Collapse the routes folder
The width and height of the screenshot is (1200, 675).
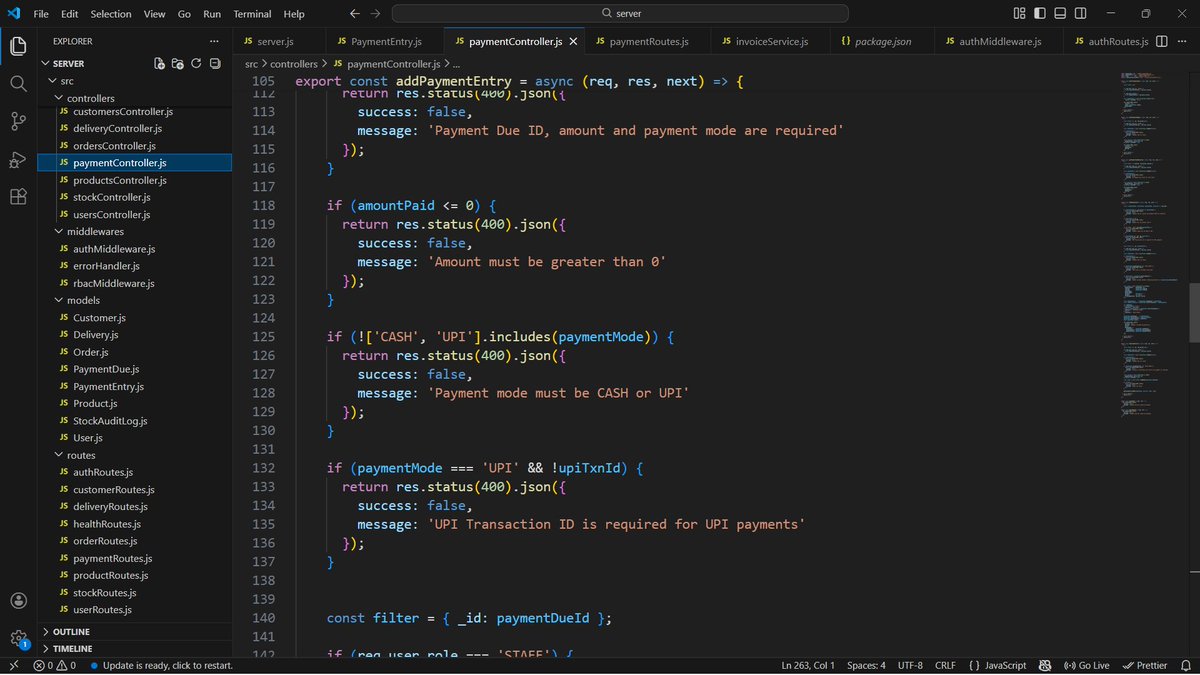[81, 455]
